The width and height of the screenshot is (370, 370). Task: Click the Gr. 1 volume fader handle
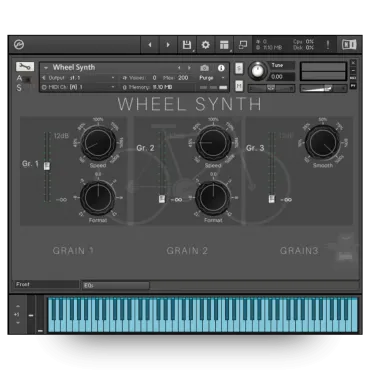click(47, 166)
